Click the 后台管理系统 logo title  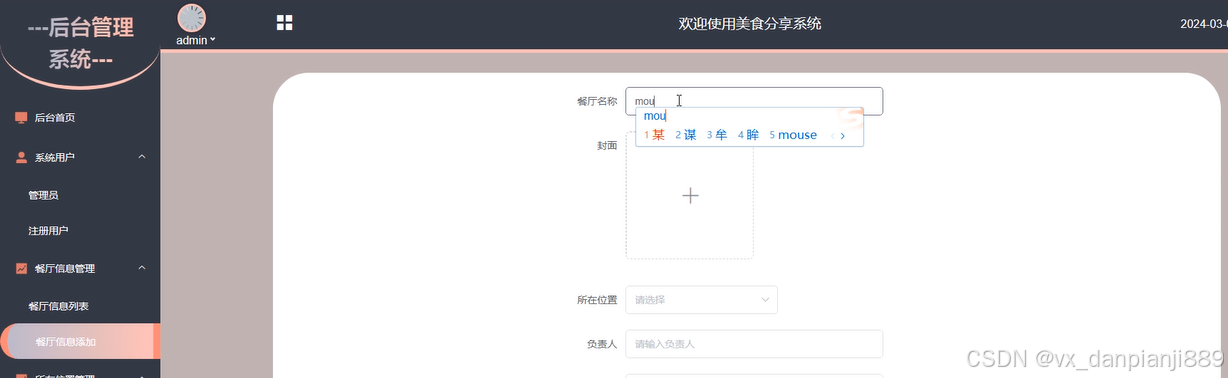pyautogui.click(x=80, y=44)
